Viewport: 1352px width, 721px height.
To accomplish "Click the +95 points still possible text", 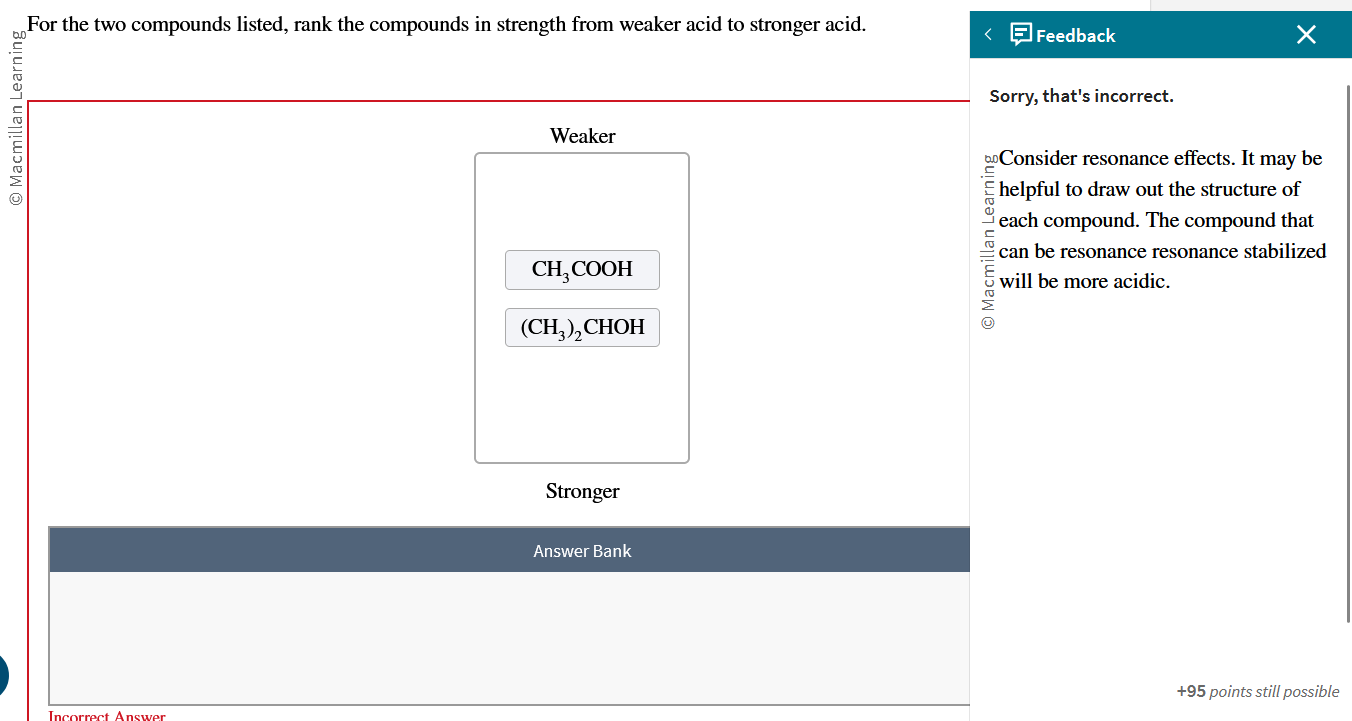I will coord(1257,691).
